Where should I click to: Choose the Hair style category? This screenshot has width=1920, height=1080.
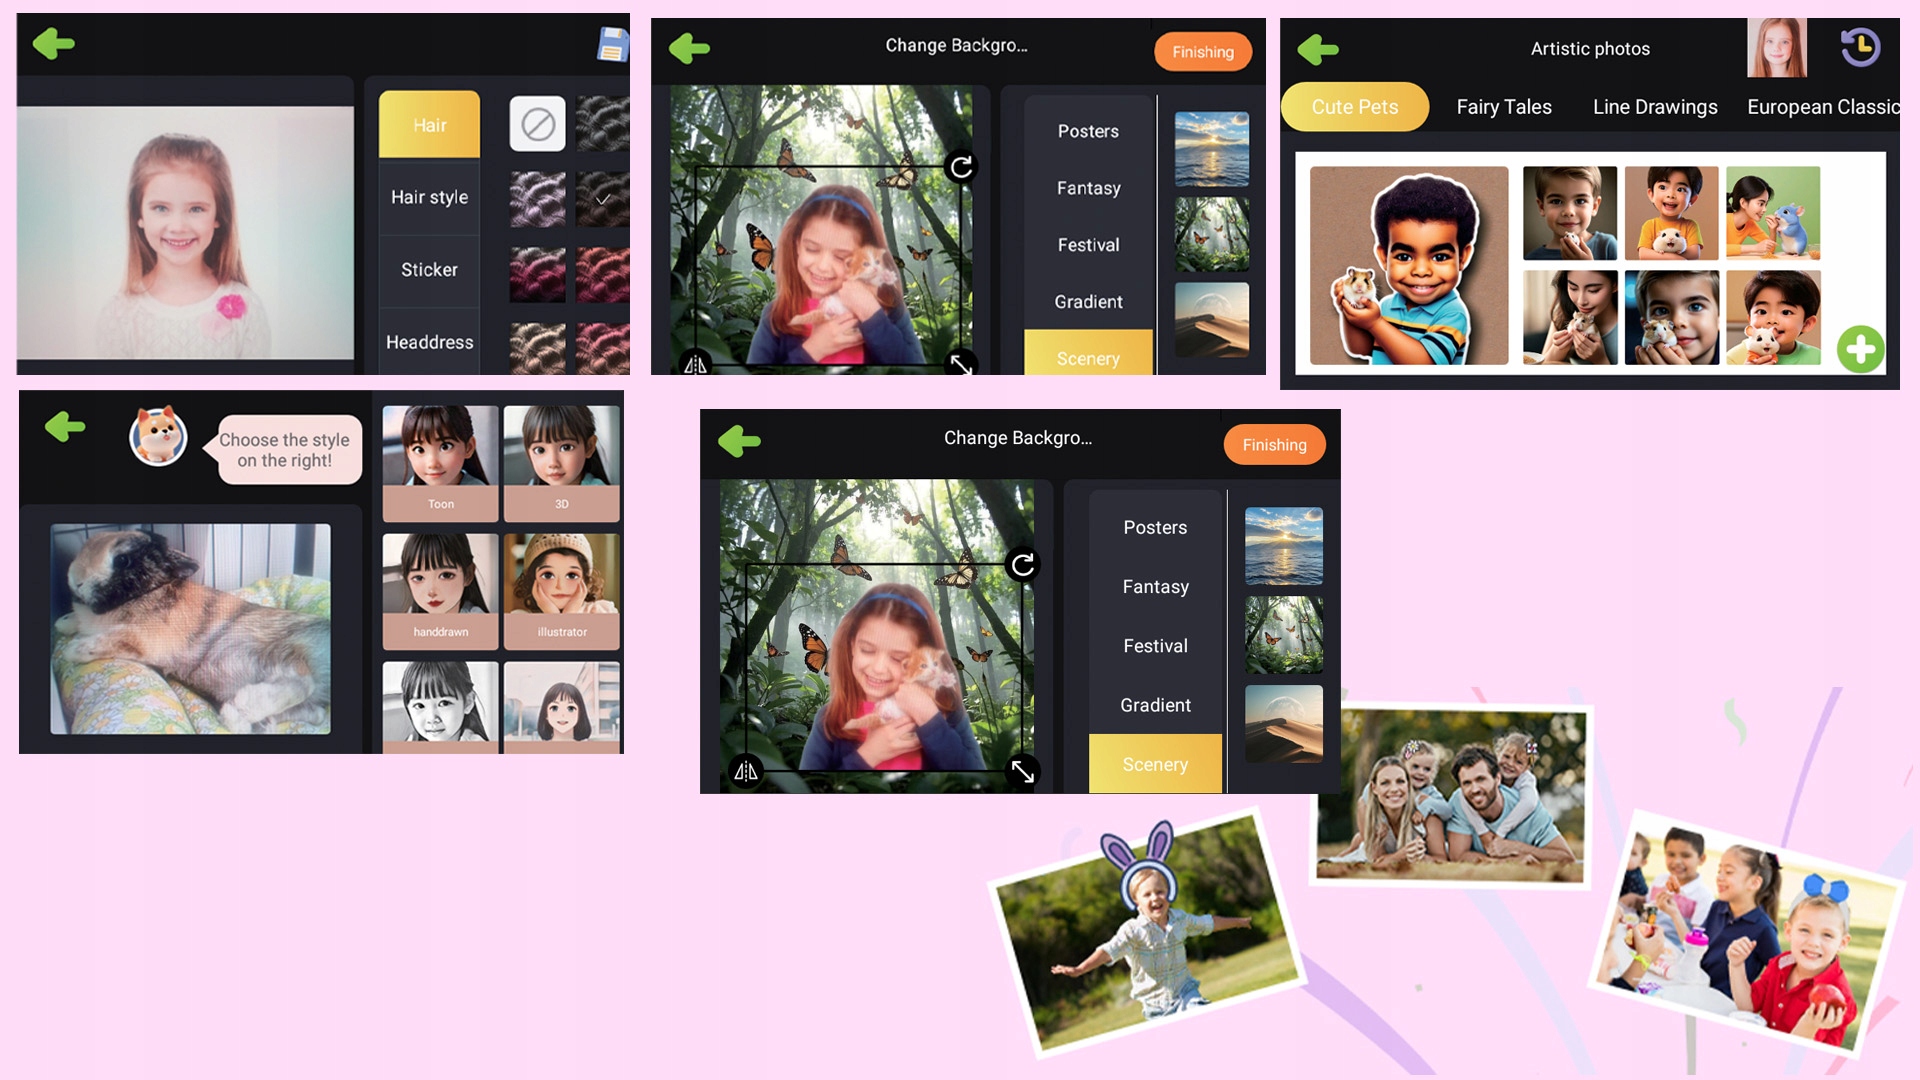429,197
